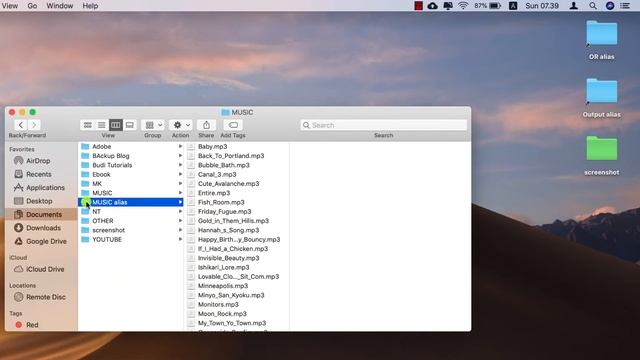640x360 pixels.
Task: Select Documents in the sidebar
Action: click(40, 214)
